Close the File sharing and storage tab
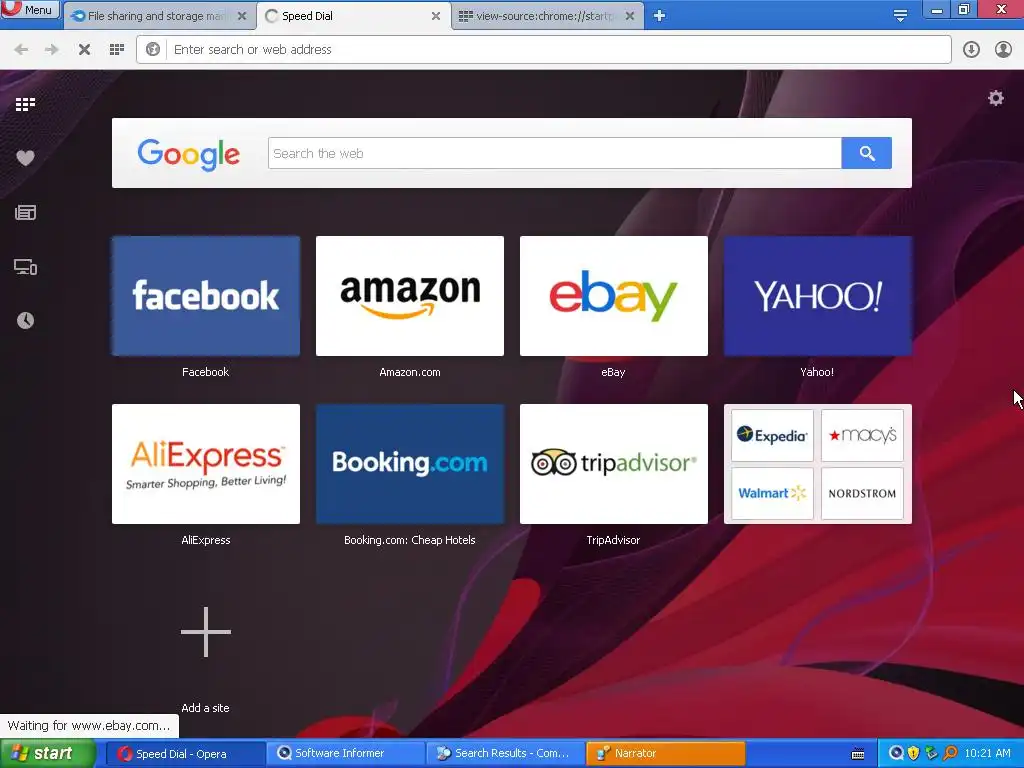 (x=242, y=16)
